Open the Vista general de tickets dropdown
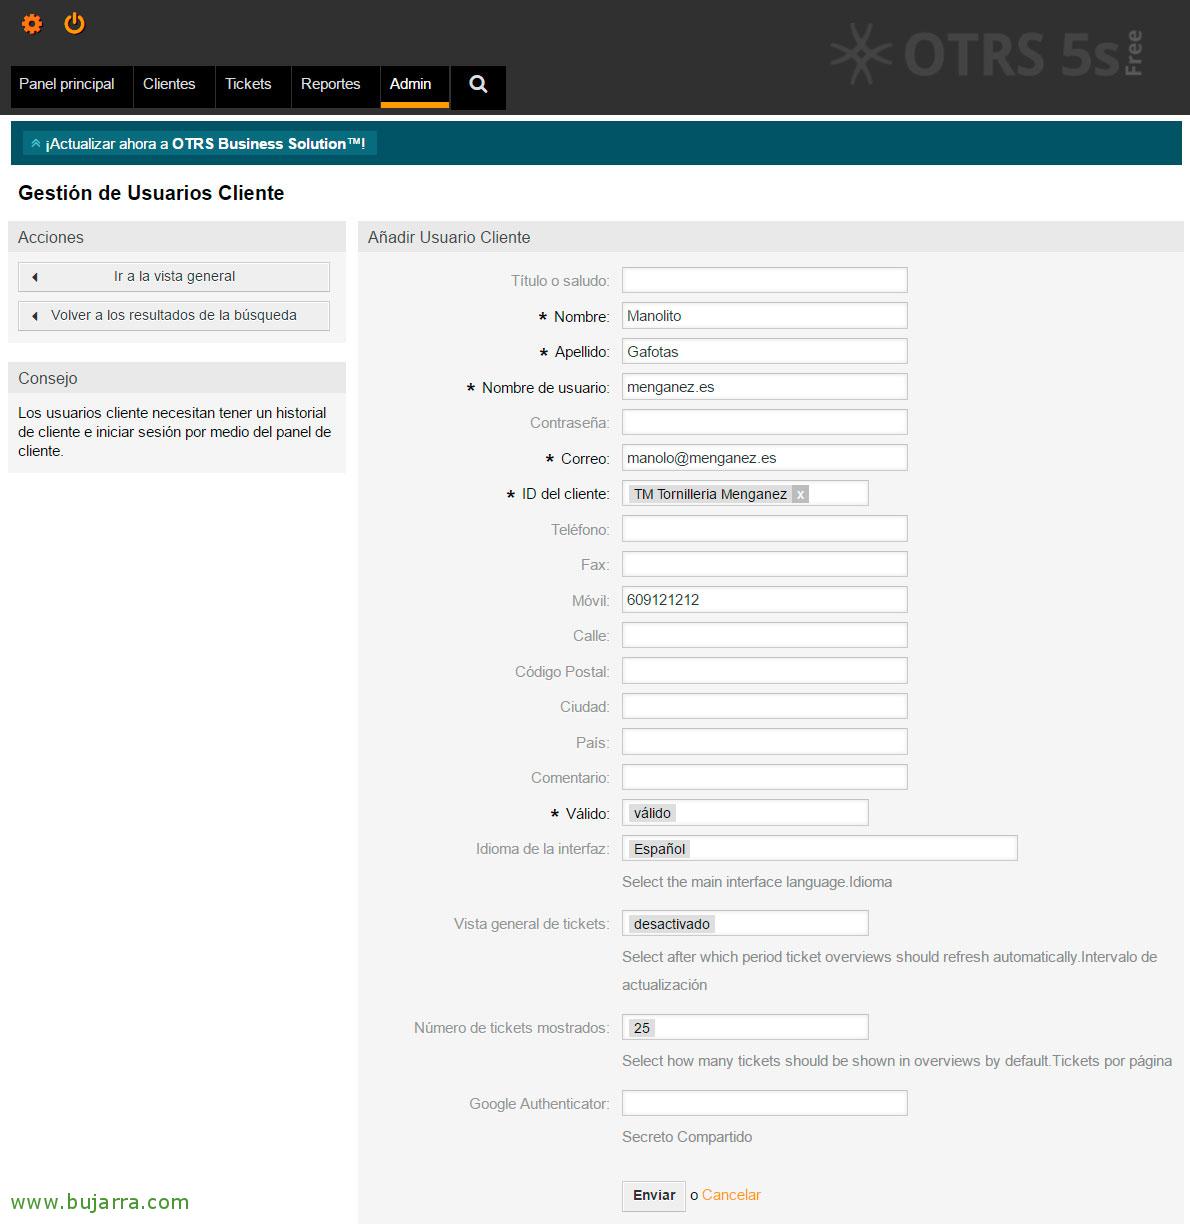This screenshot has width=1190, height=1224. pos(745,924)
